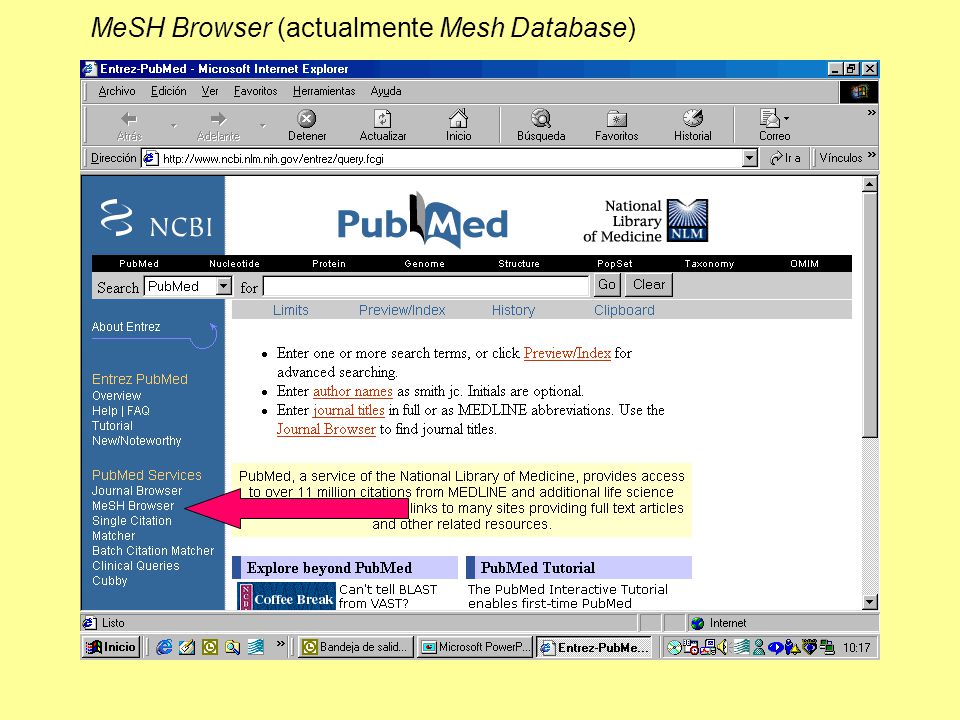Open the Edición menu
Viewport: 960px width, 720px height.
168,91
